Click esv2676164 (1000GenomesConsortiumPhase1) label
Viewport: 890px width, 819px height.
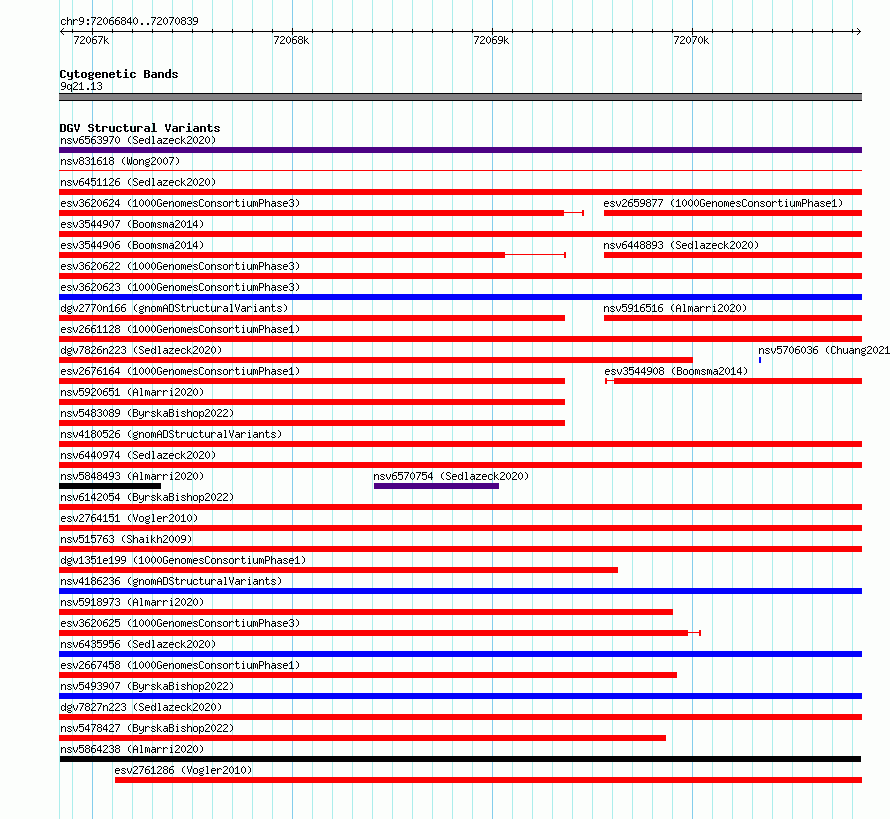pyautogui.click(x=180, y=371)
